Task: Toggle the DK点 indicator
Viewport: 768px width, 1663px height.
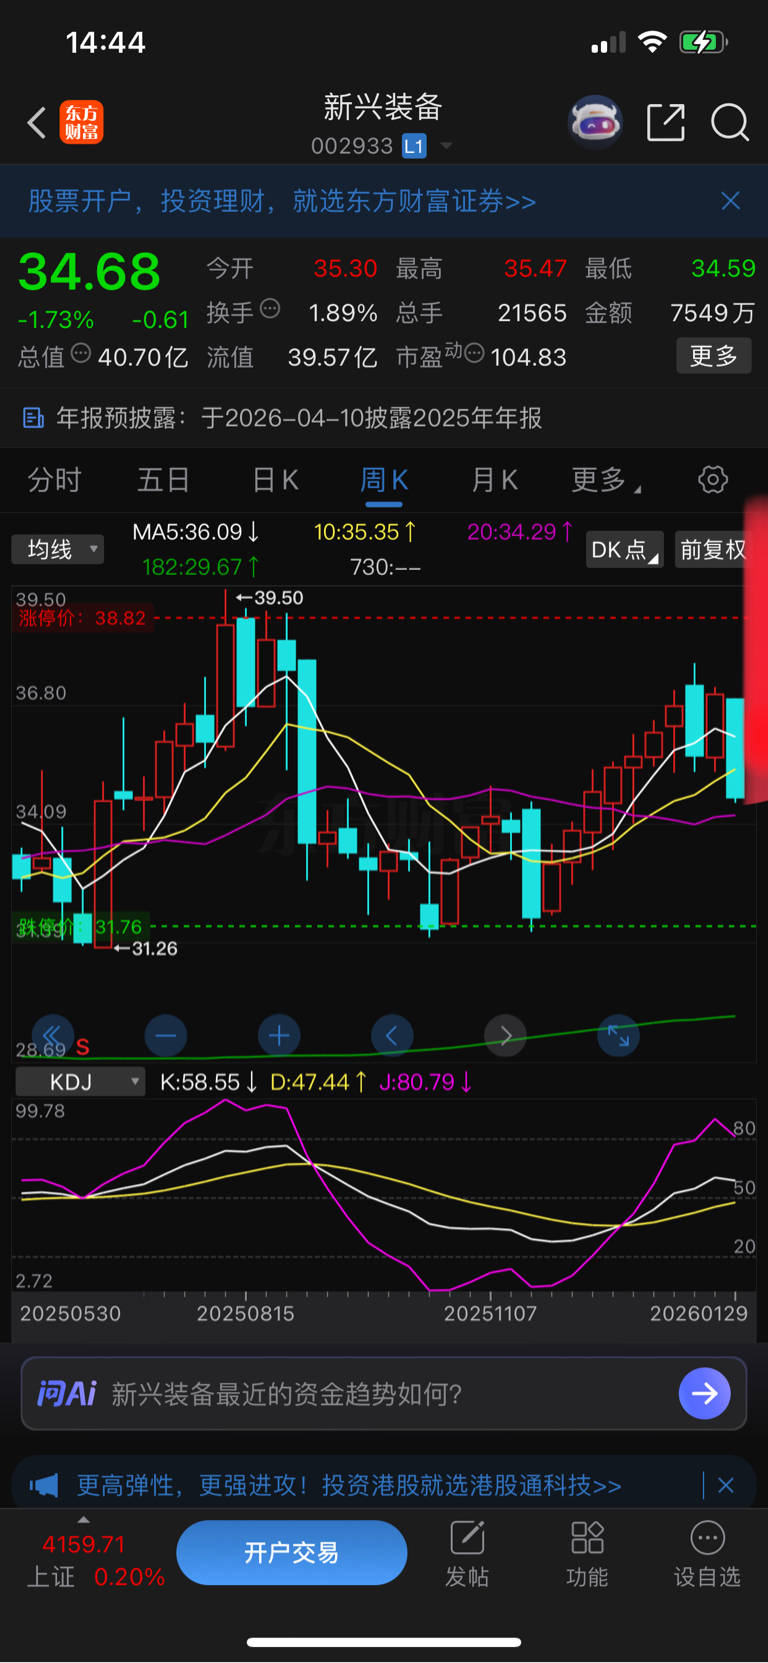Action: 625,550
